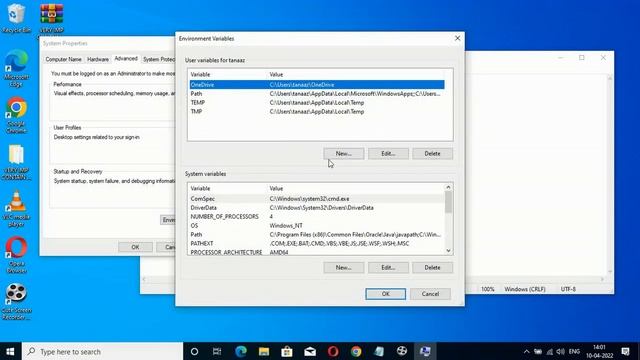Image resolution: width=640 pixels, height=360 pixels.
Task: Cancel the Environment Variables dialog
Action: pos(430,294)
